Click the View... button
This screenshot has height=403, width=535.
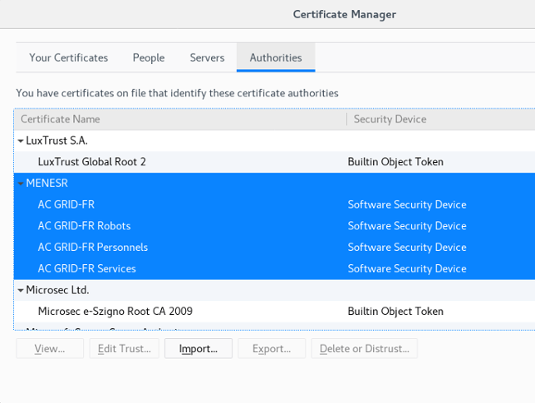[x=50, y=348]
